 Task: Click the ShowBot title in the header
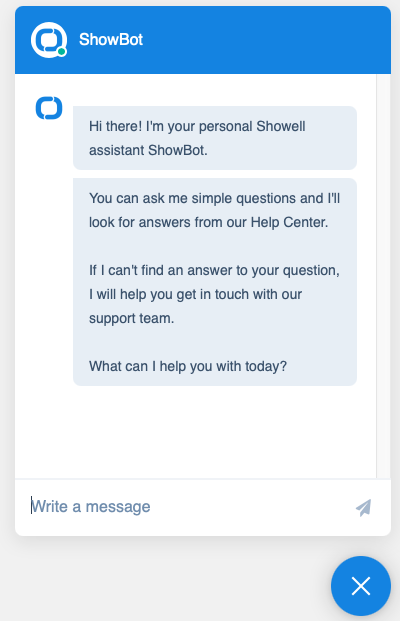coord(111,40)
